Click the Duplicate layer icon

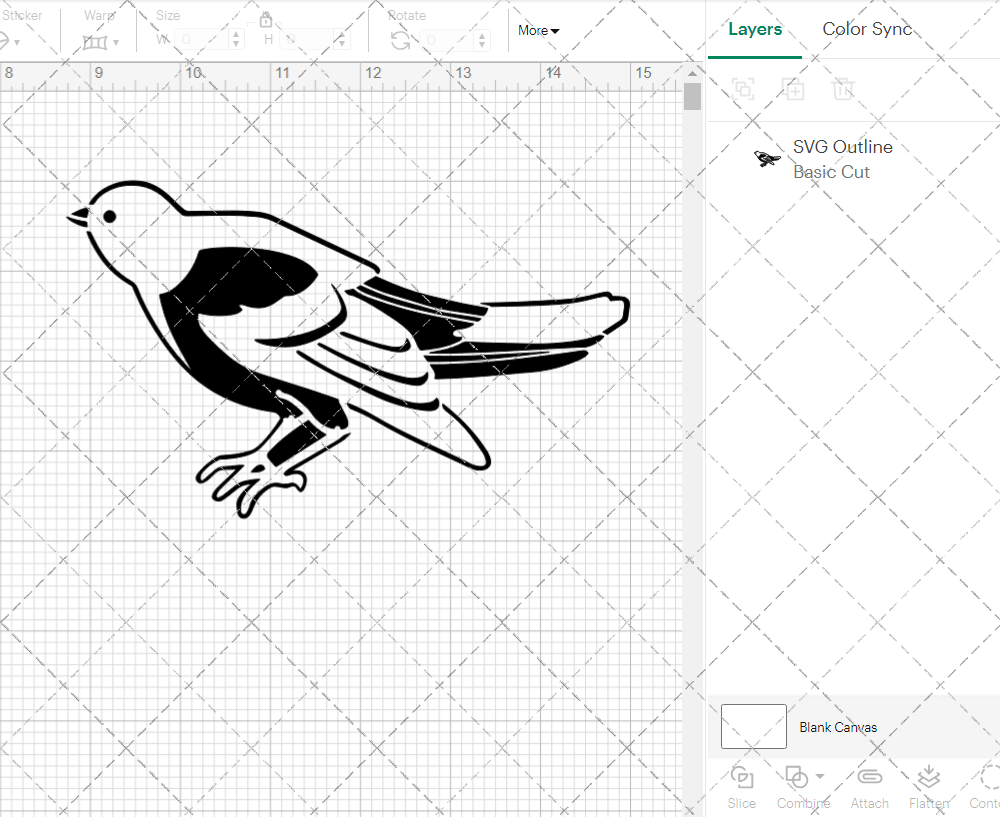click(794, 89)
